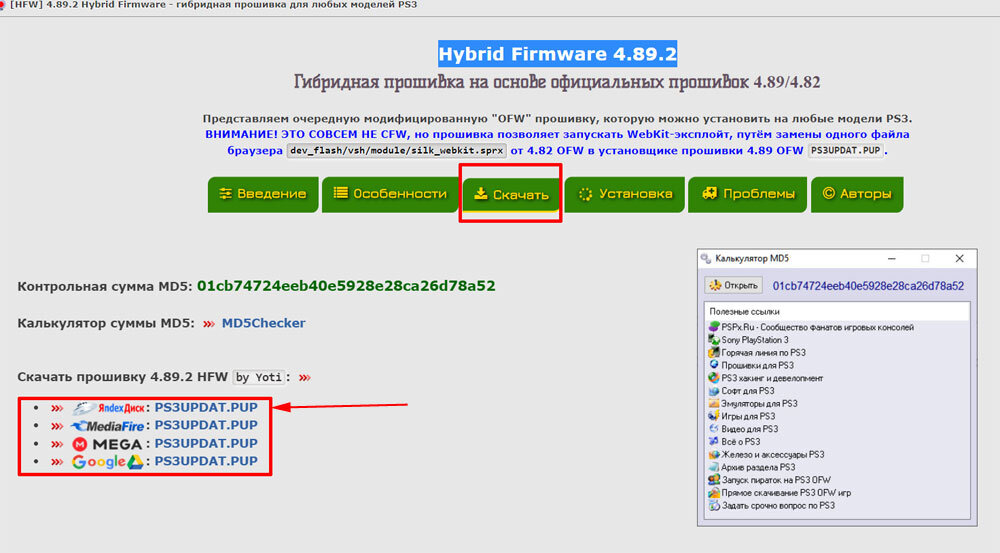Click the Задать срочно вопрос icon
This screenshot has width=1000, height=553.
pos(714,505)
